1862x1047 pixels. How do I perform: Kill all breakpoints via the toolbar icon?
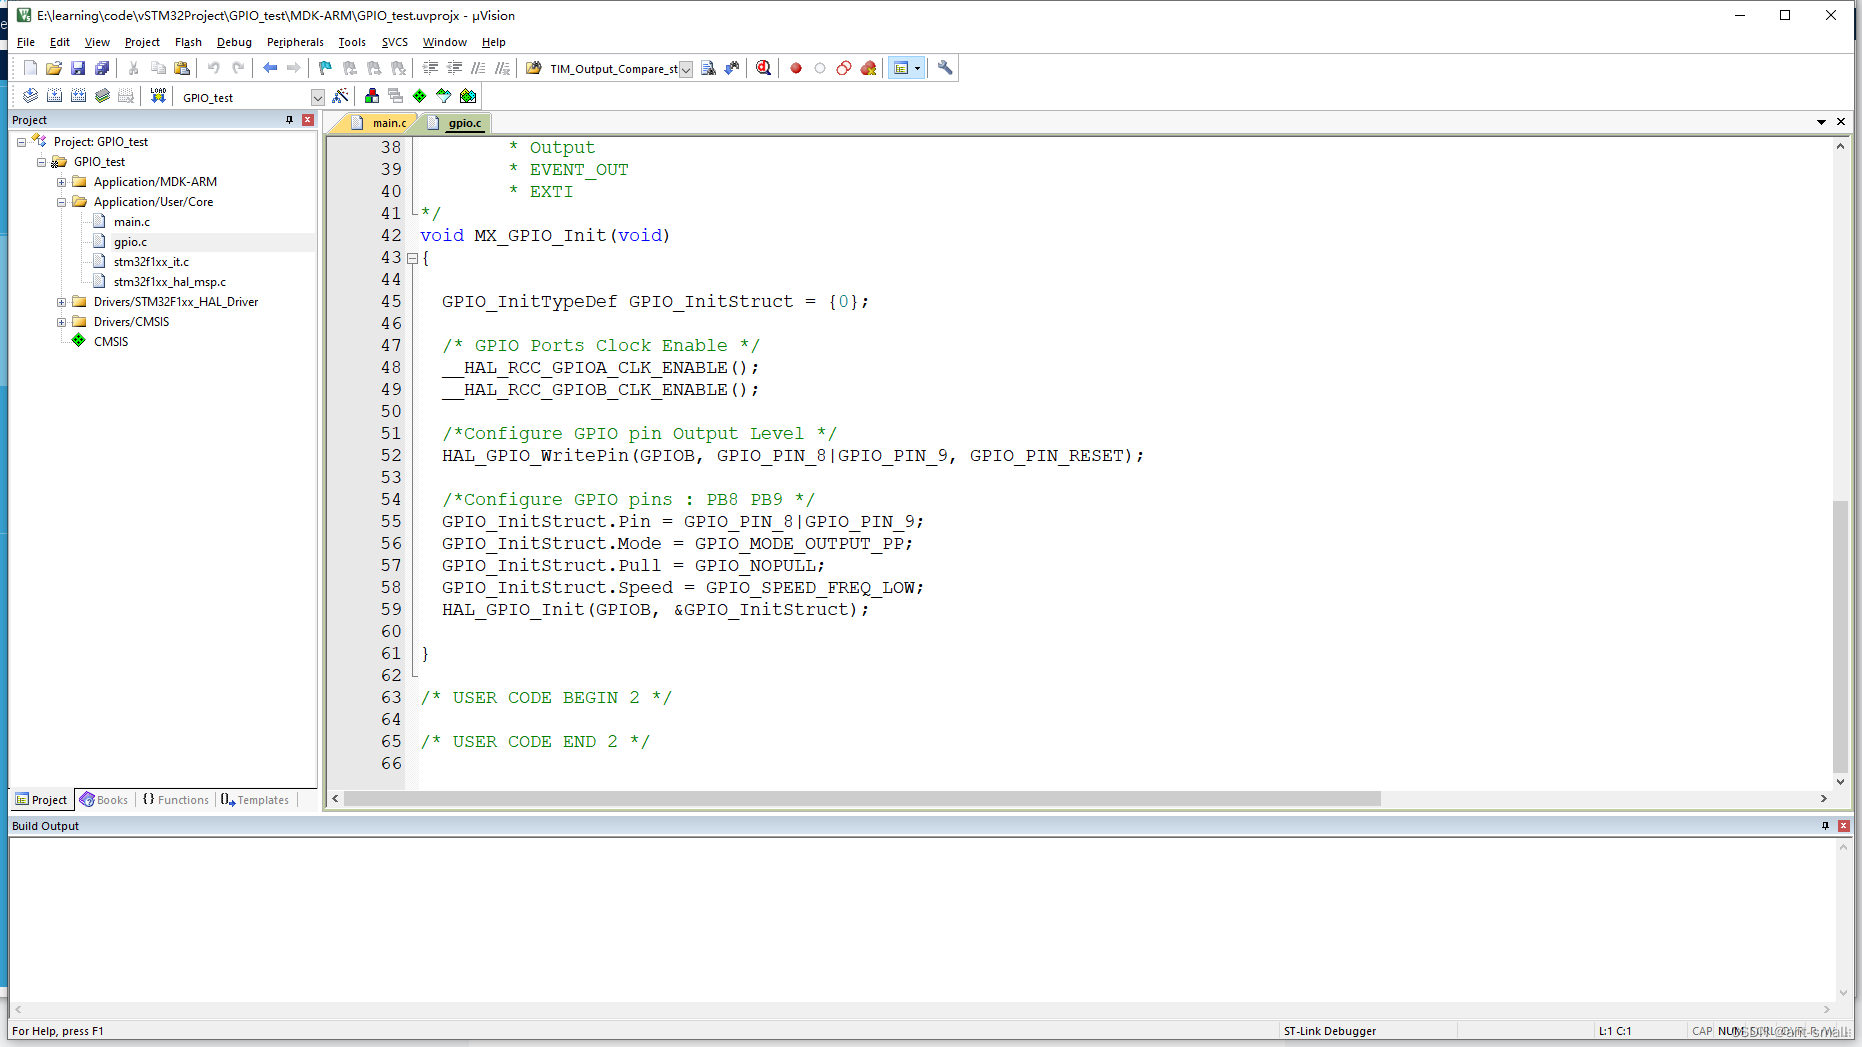click(x=868, y=68)
